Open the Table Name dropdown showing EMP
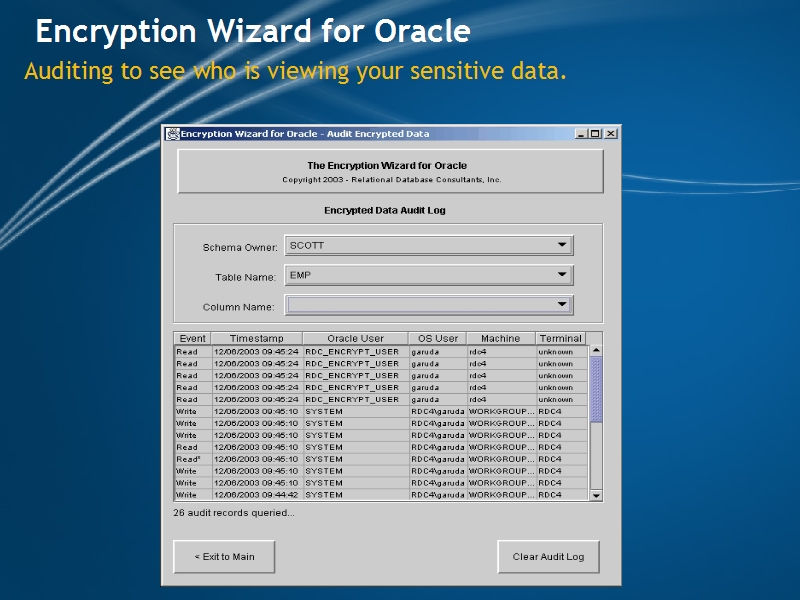 429,275
